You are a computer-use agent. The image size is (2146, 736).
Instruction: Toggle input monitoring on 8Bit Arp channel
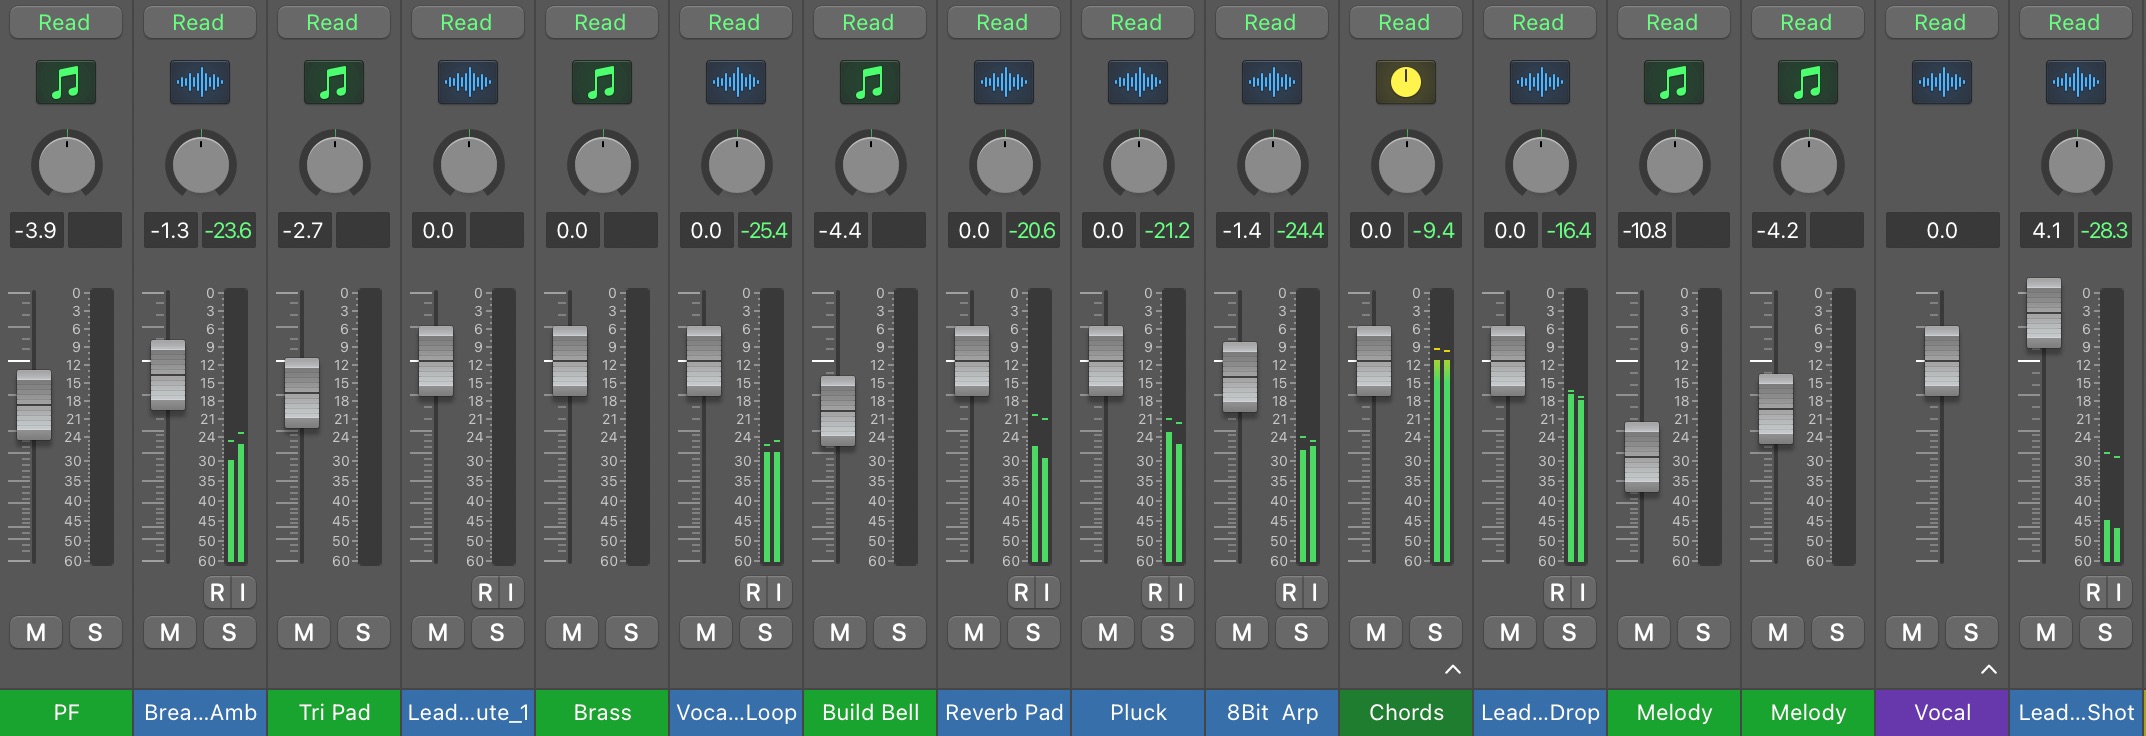click(1315, 593)
